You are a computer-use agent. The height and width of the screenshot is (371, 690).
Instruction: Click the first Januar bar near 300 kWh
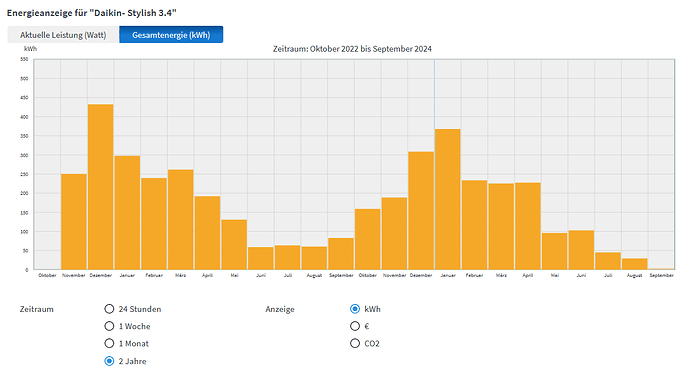click(x=128, y=213)
